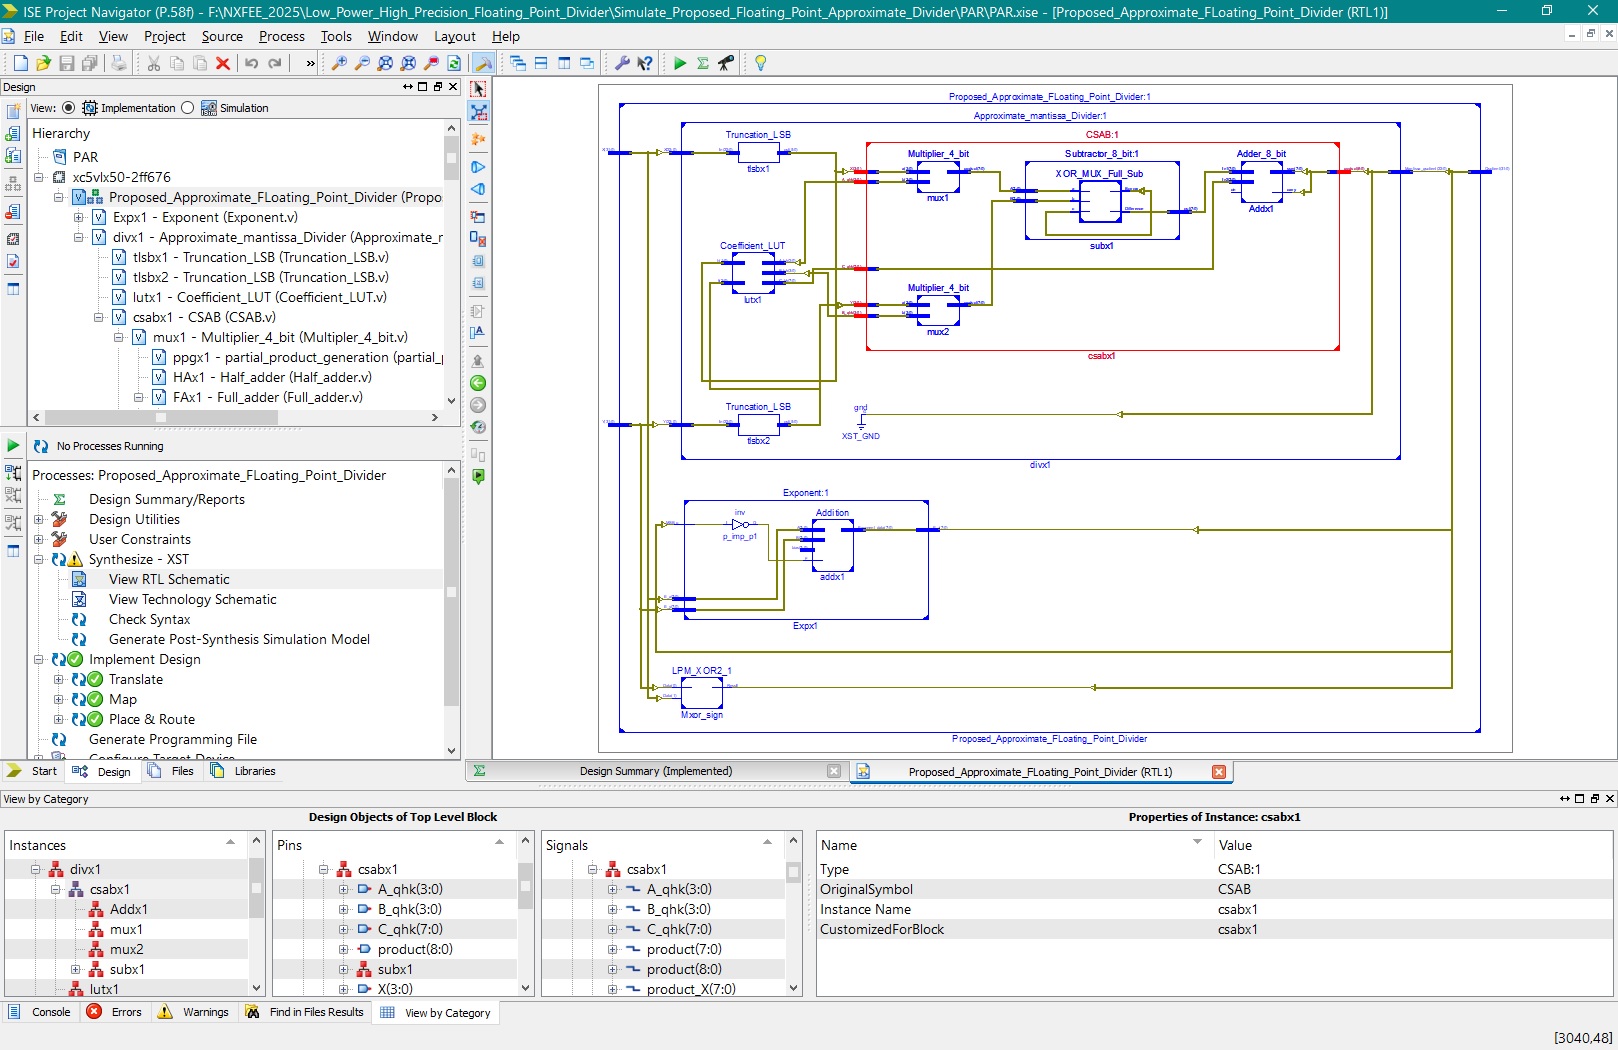Viewport: 1618px width, 1050px height.
Task: Click the Zoom In magnifier icon
Action: click(x=339, y=63)
